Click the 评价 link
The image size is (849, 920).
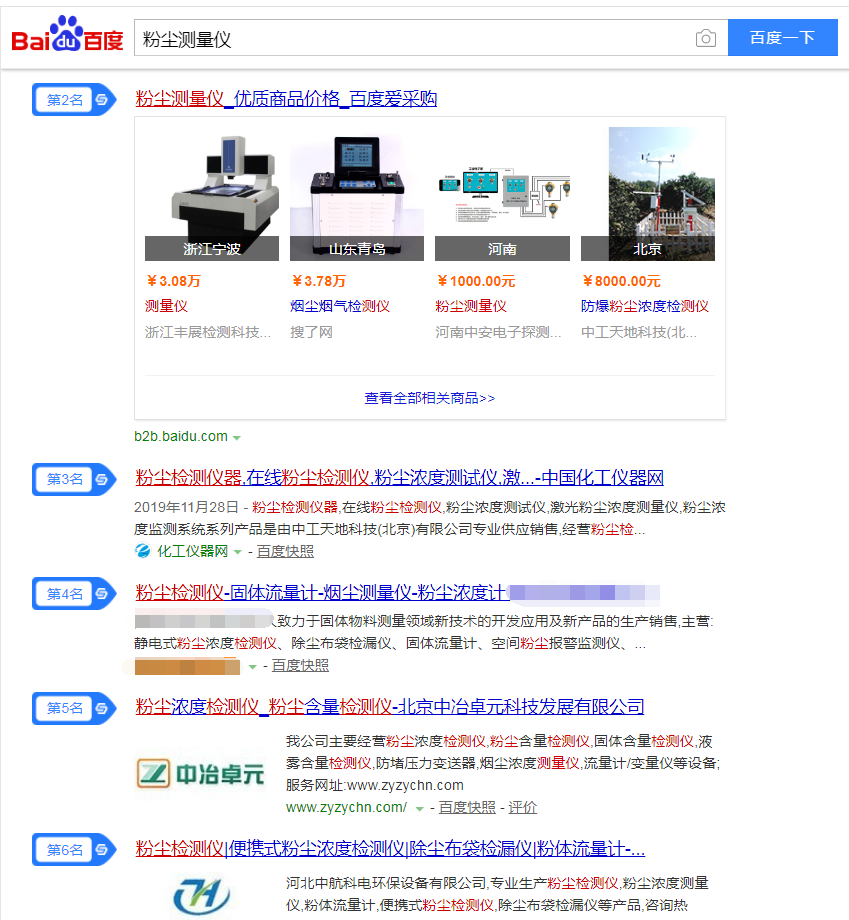523,807
